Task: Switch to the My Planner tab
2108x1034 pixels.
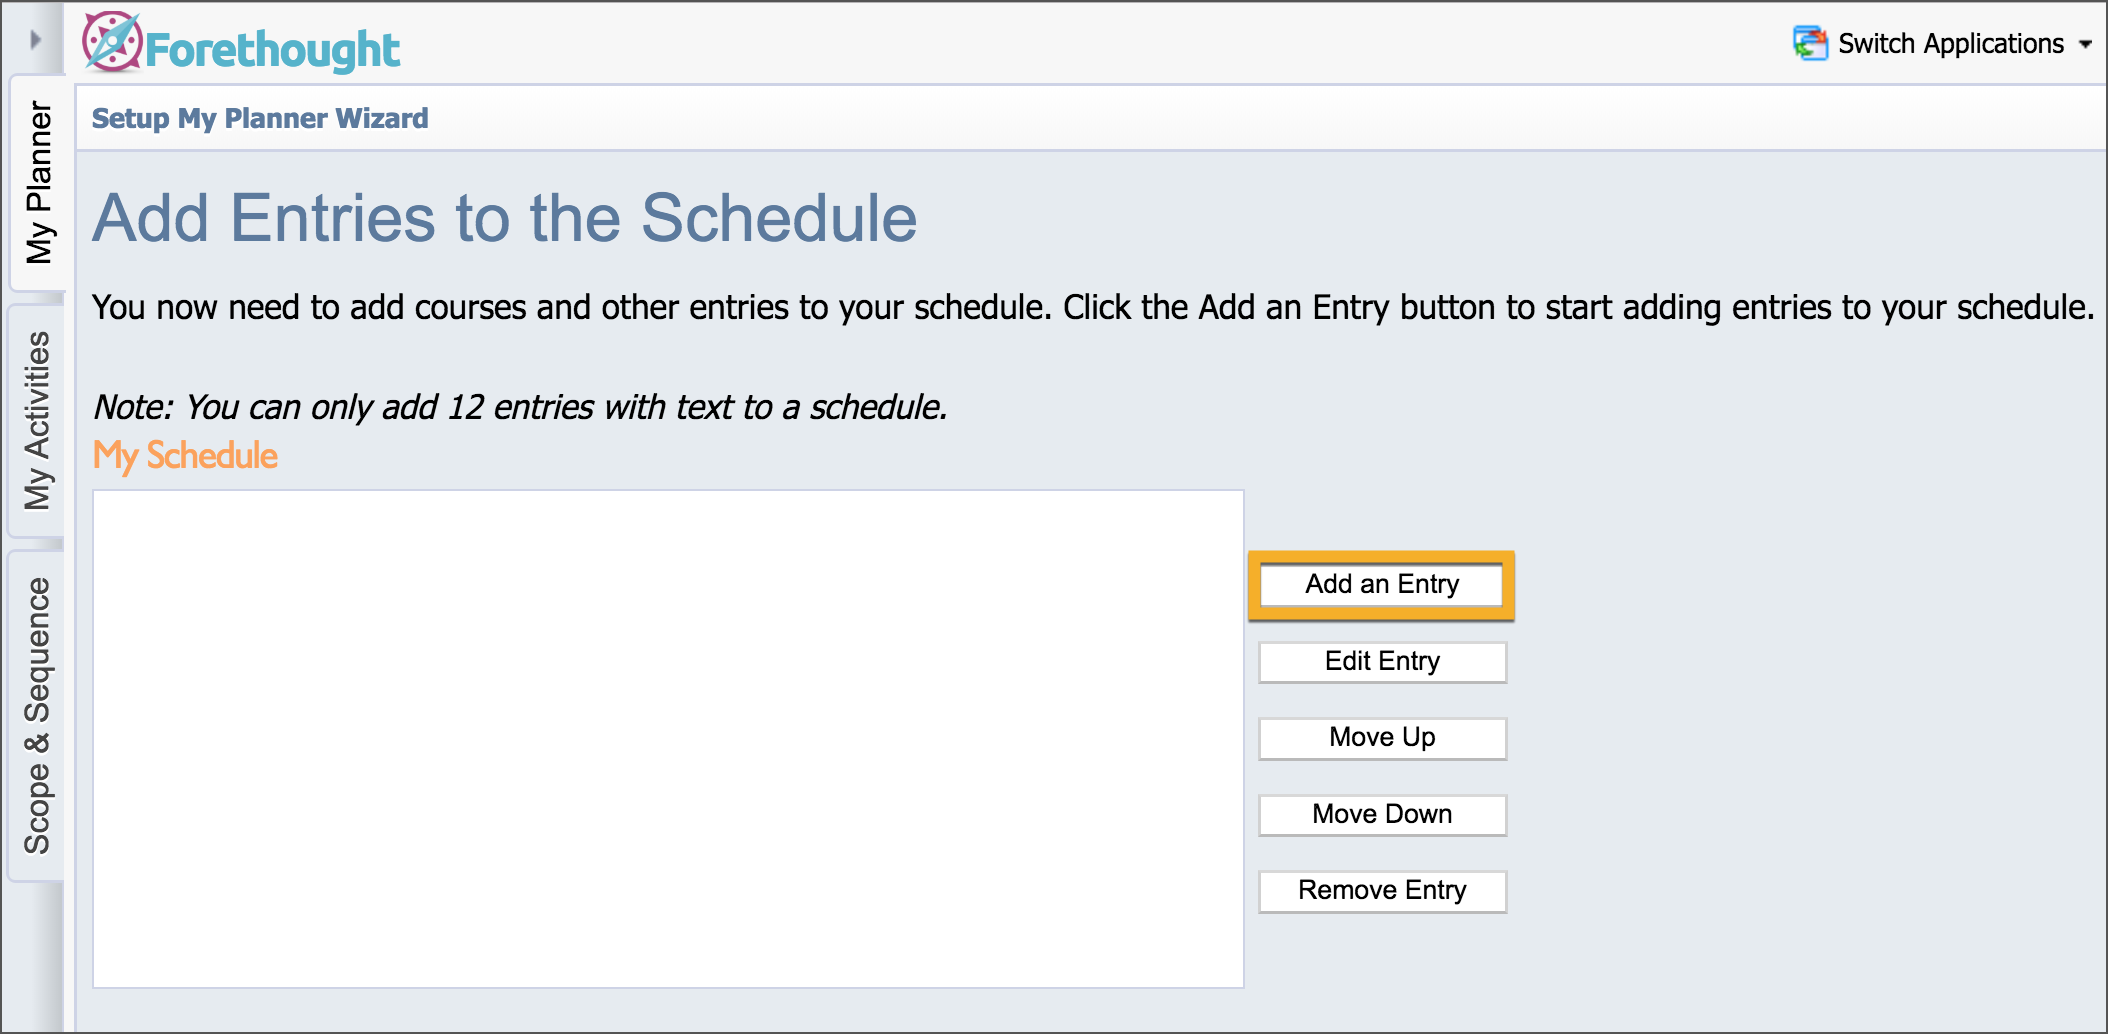Action: pyautogui.click(x=38, y=182)
